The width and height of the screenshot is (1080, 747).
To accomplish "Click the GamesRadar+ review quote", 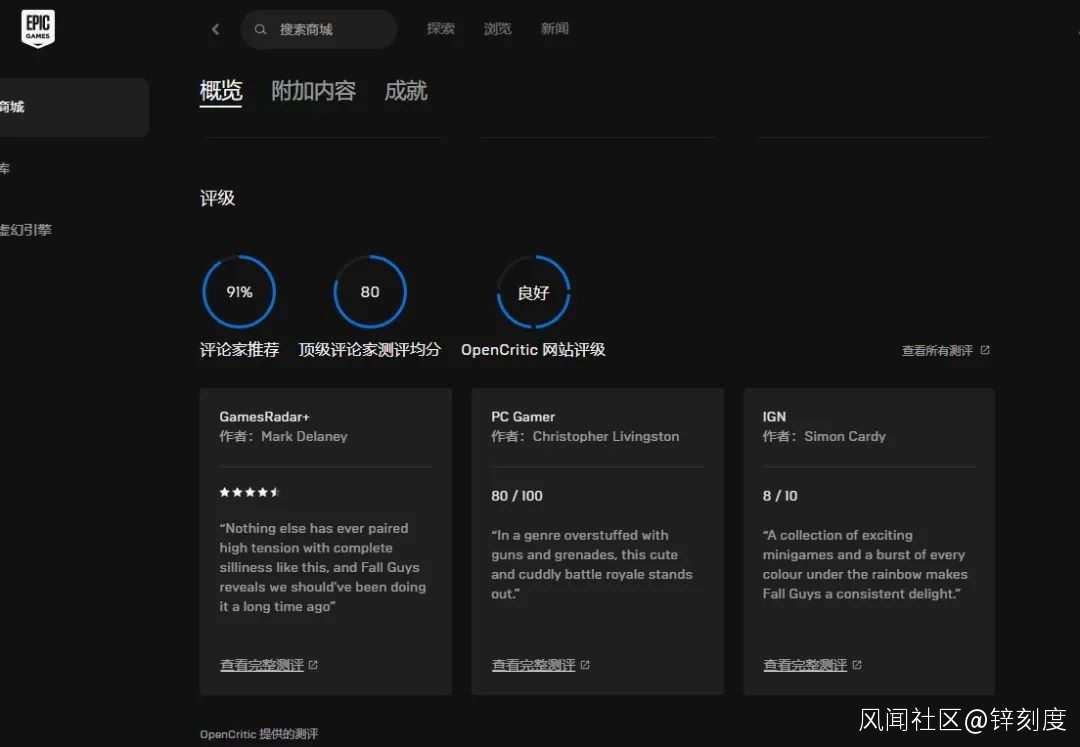I will coord(322,567).
